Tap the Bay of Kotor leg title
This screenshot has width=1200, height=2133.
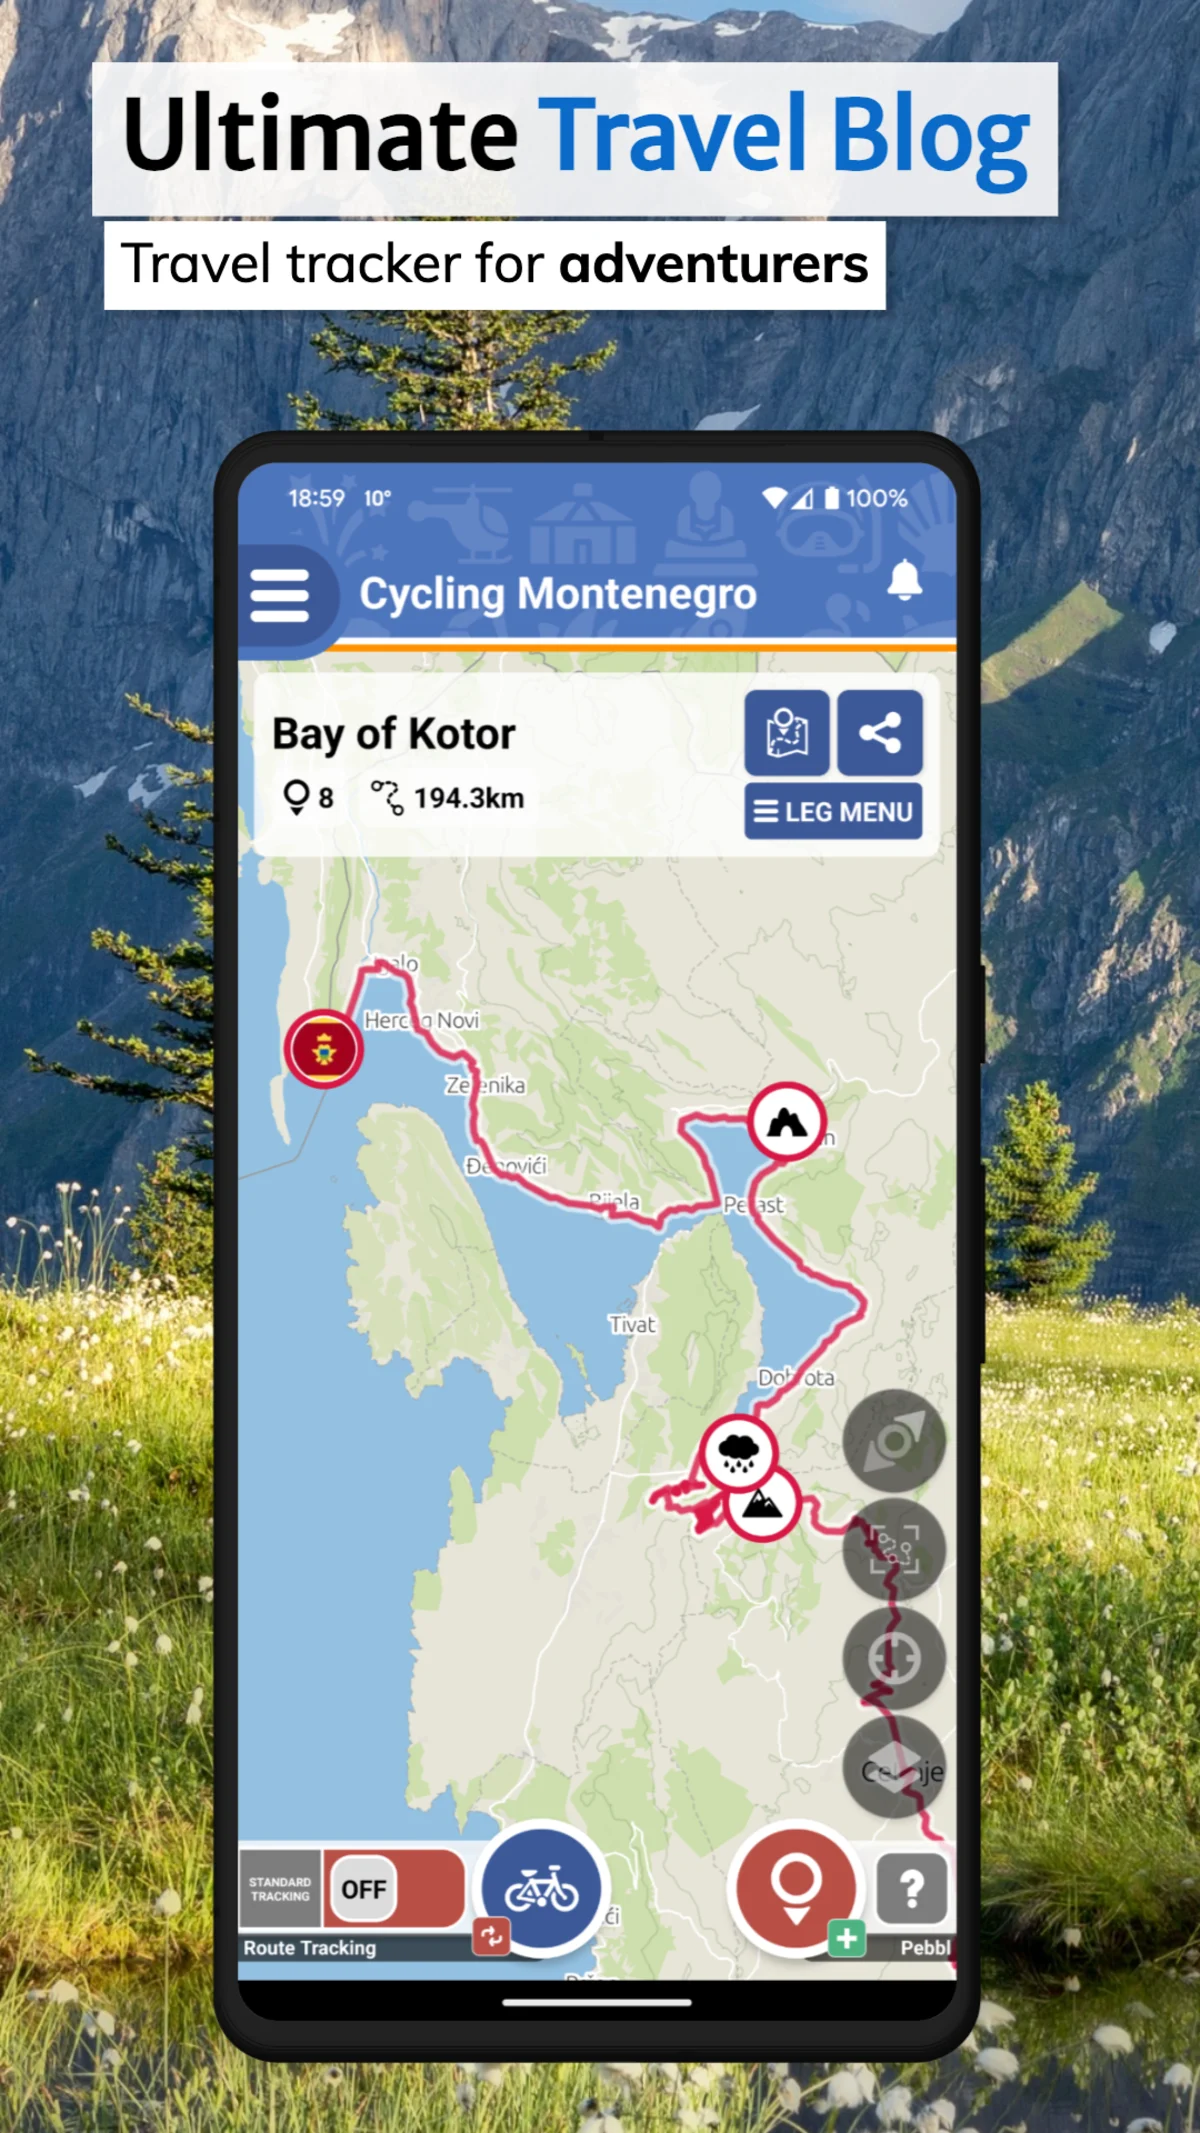pyautogui.click(x=394, y=734)
